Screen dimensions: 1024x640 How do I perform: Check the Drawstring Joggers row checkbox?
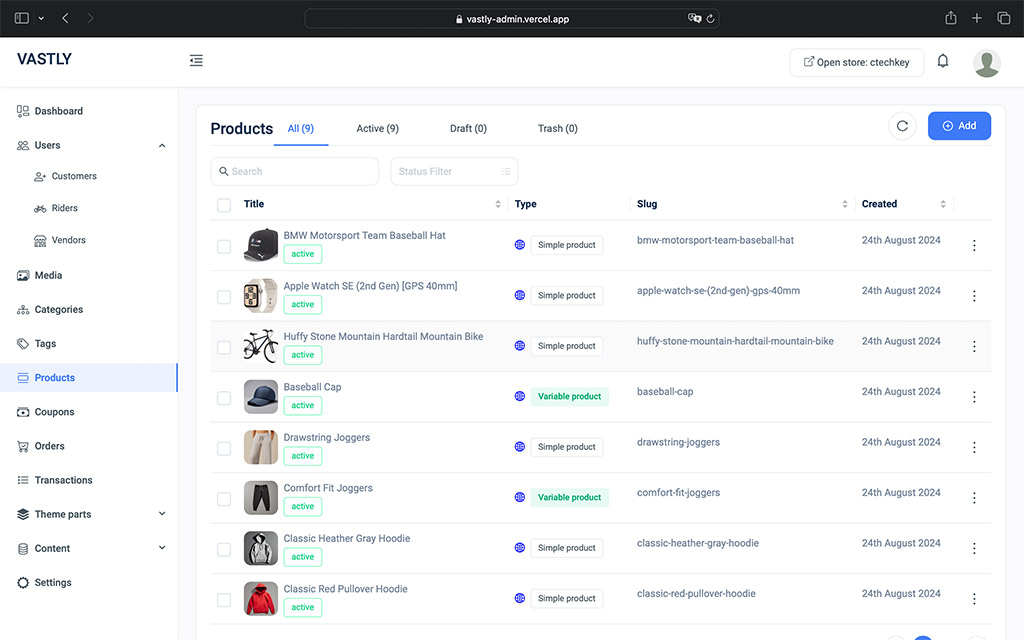coord(224,449)
